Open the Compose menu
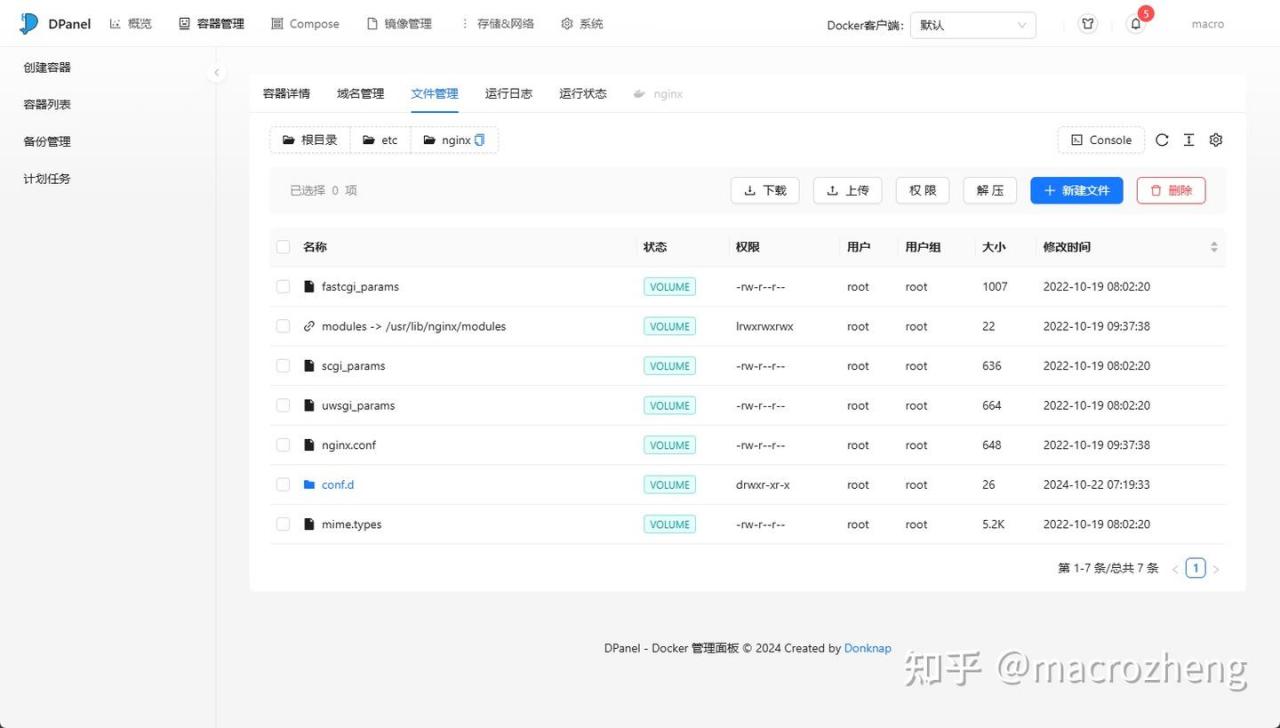 pos(305,24)
